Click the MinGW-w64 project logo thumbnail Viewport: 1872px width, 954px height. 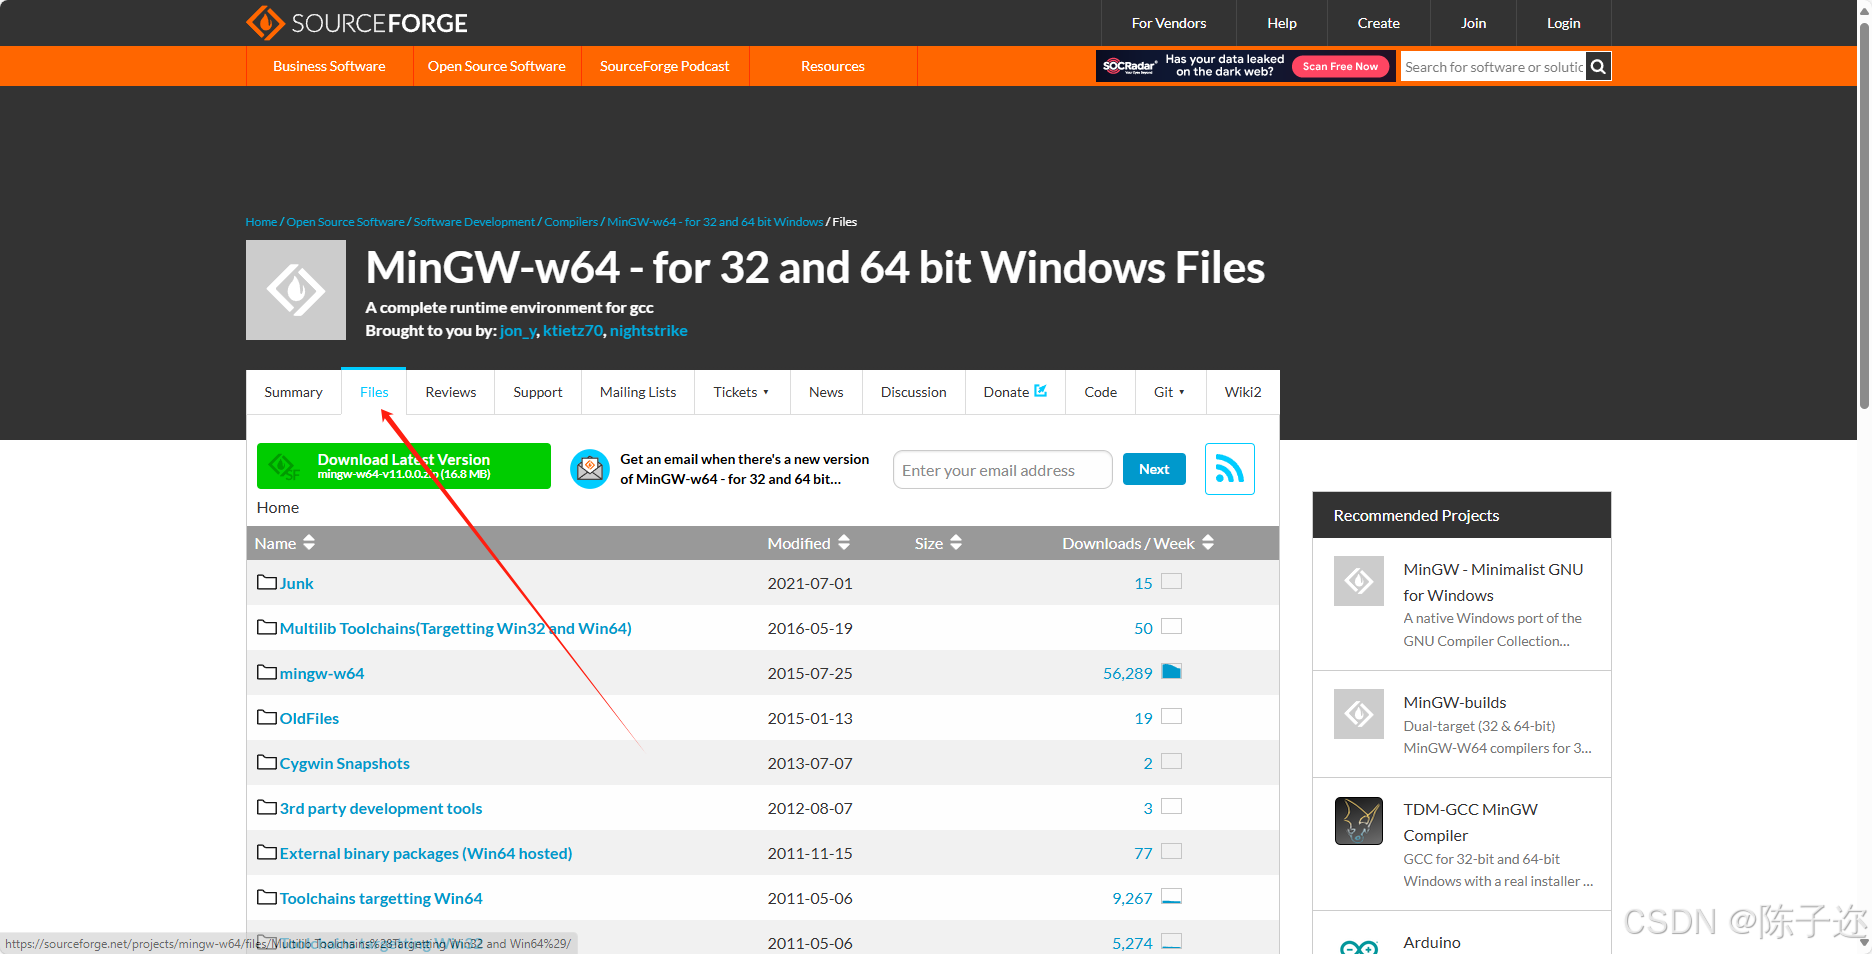click(x=296, y=290)
